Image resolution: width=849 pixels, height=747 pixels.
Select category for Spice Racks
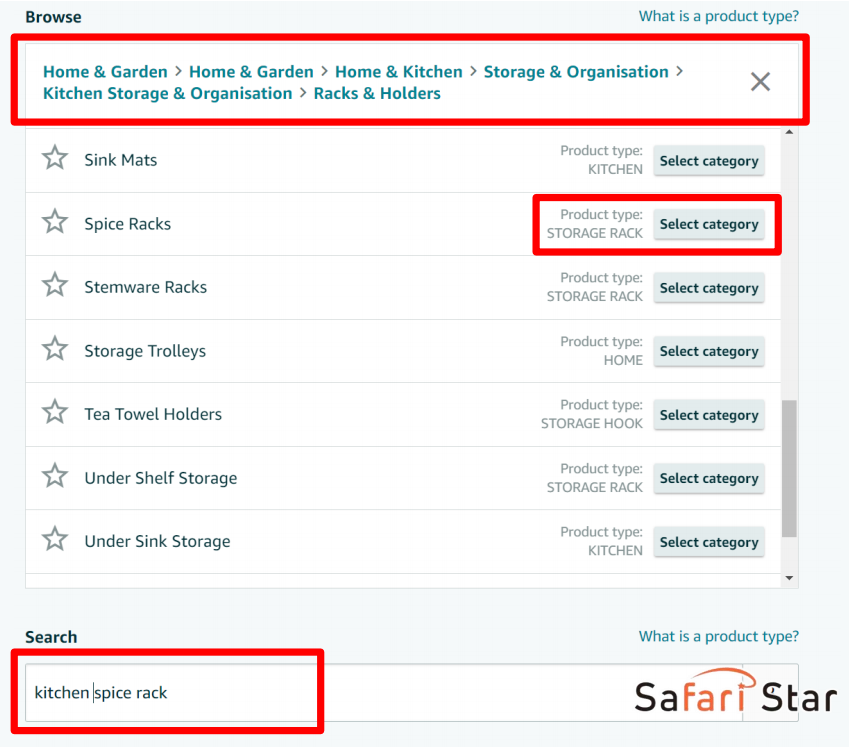tap(709, 224)
